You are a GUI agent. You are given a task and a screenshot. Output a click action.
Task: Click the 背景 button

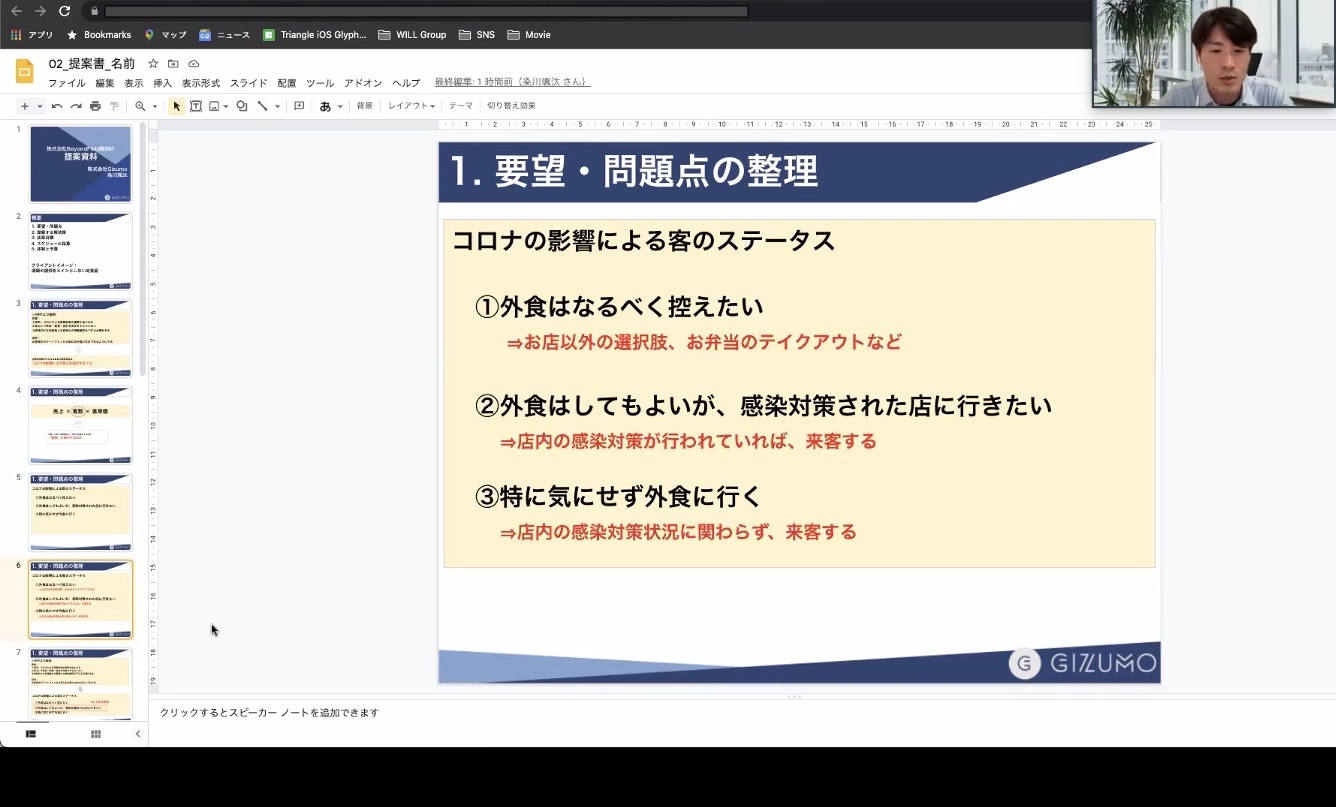(365, 106)
